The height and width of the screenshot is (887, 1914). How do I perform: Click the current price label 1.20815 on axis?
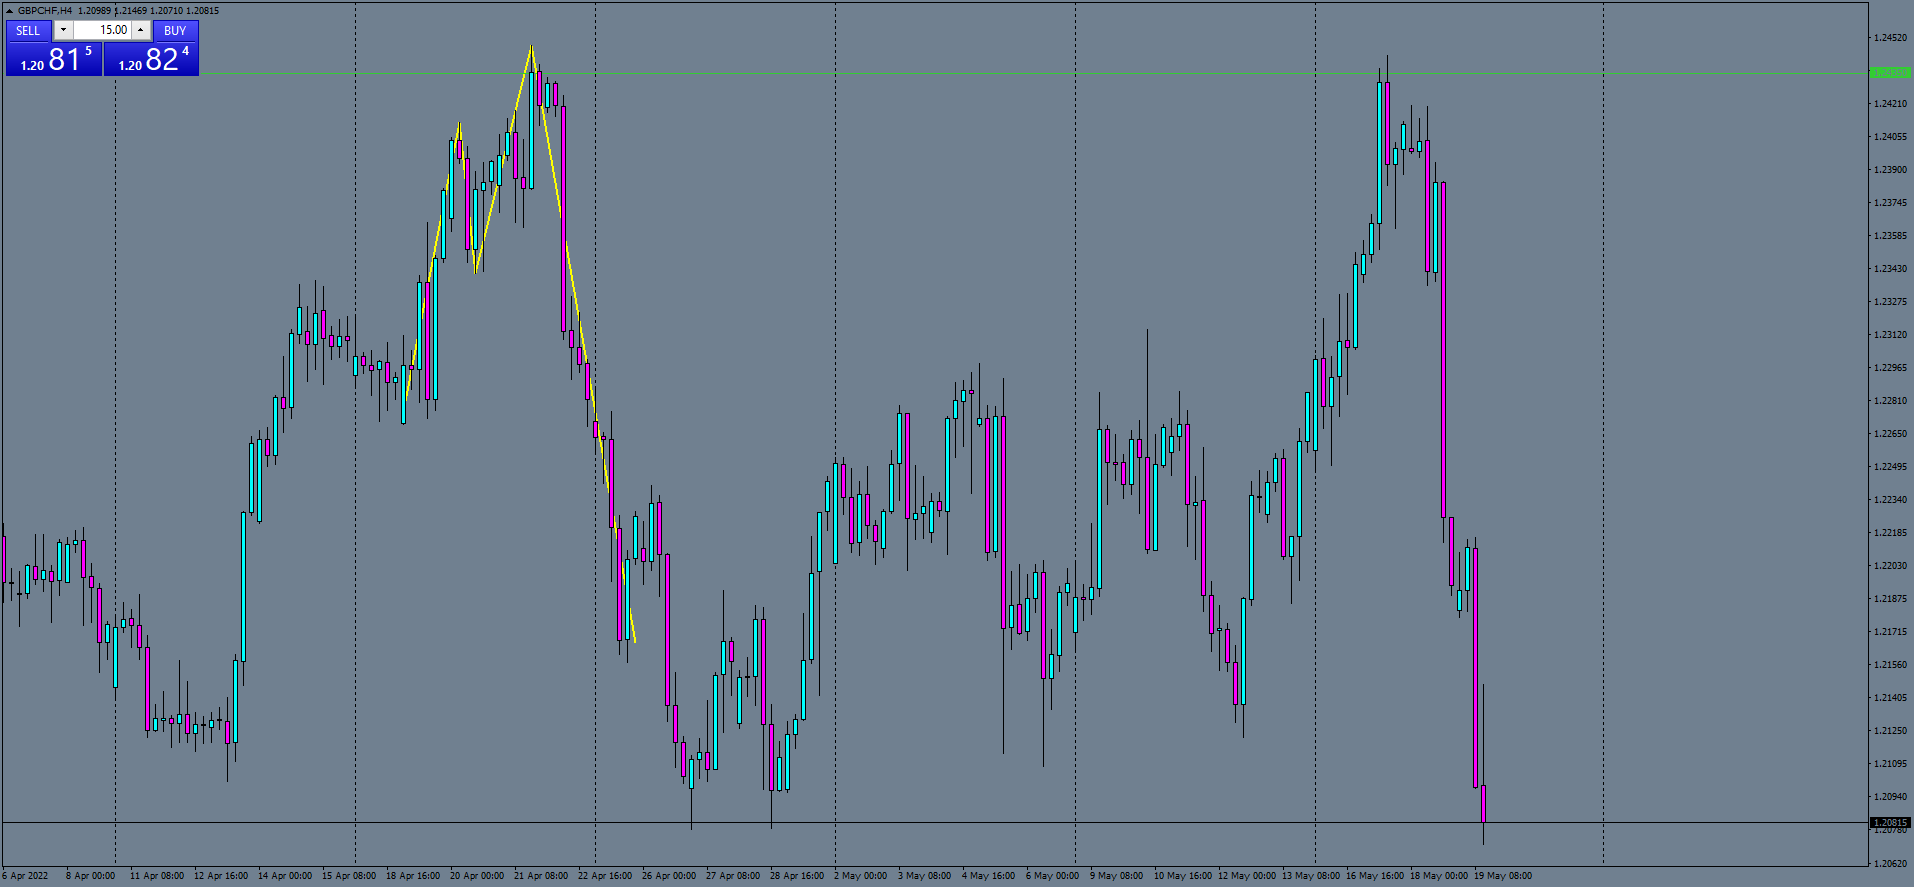tap(1890, 823)
